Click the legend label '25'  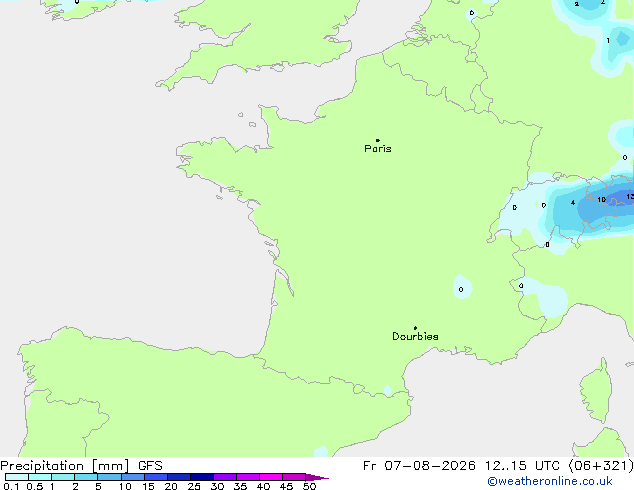[194, 486]
